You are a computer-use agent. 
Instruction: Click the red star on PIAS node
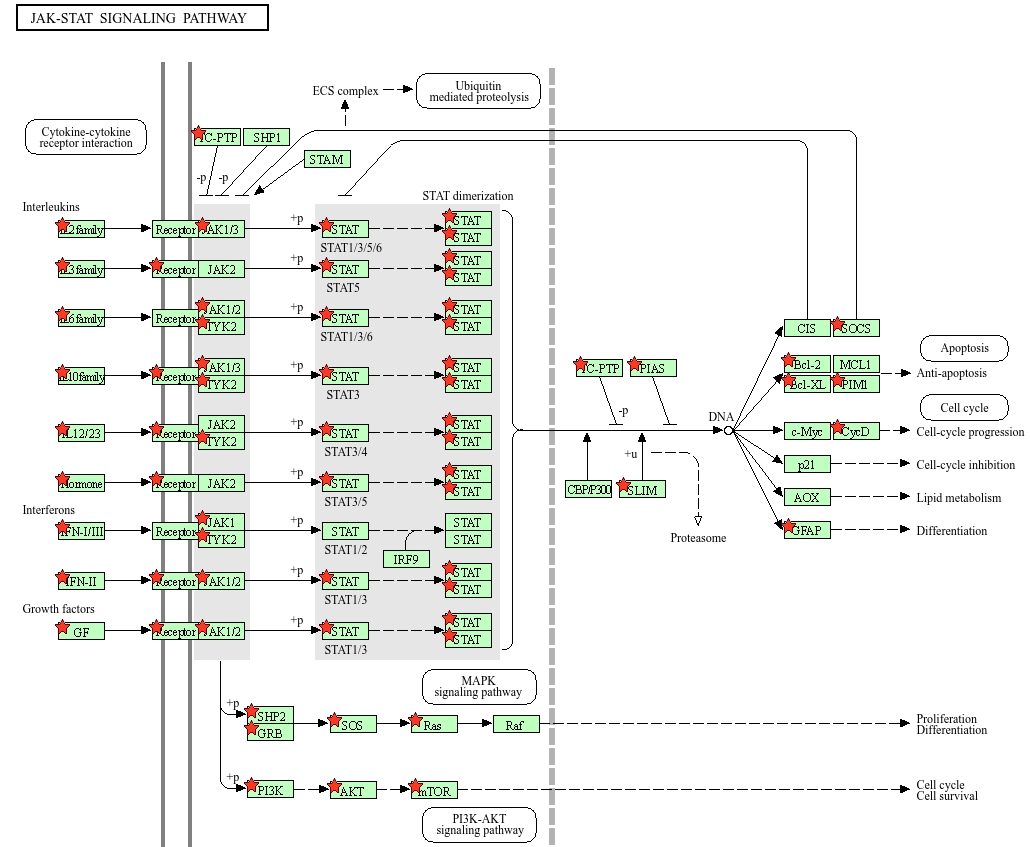(x=634, y=364)
